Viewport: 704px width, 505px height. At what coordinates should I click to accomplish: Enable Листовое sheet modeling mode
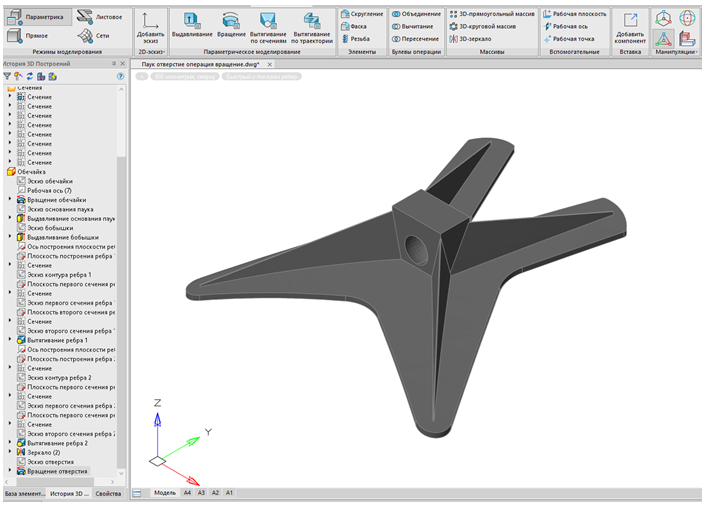98,17
